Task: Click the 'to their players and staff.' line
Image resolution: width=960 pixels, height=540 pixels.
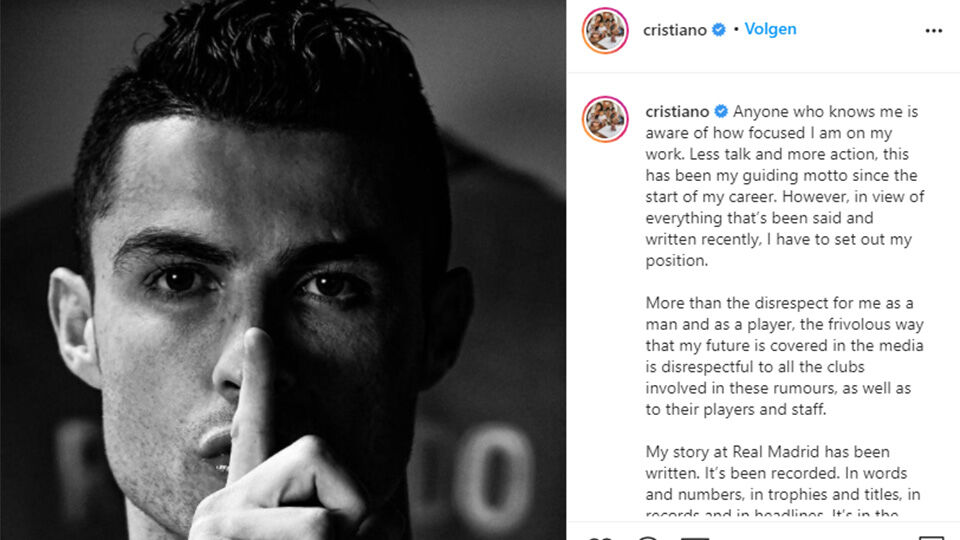Action: (736, 409)
